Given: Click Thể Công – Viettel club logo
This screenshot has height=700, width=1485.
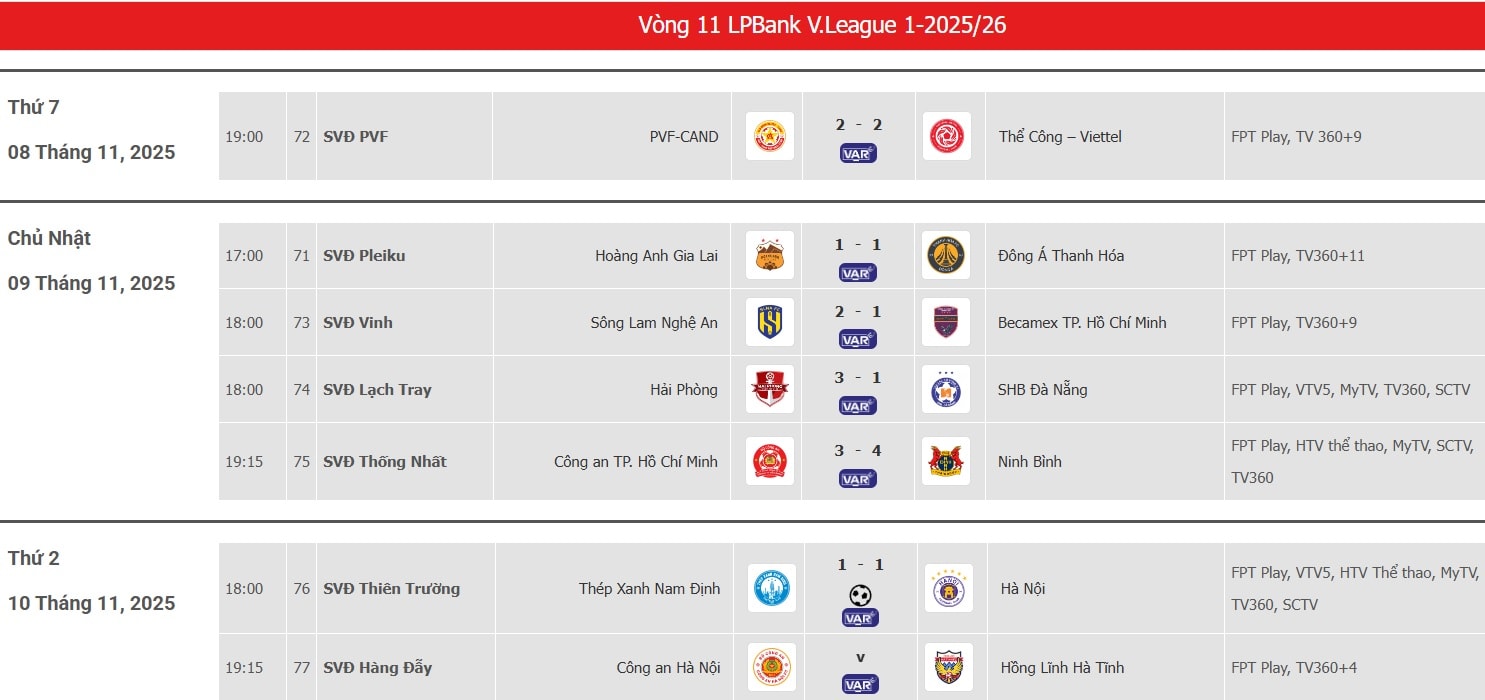Looking at the screenshot, I should 946,136.
